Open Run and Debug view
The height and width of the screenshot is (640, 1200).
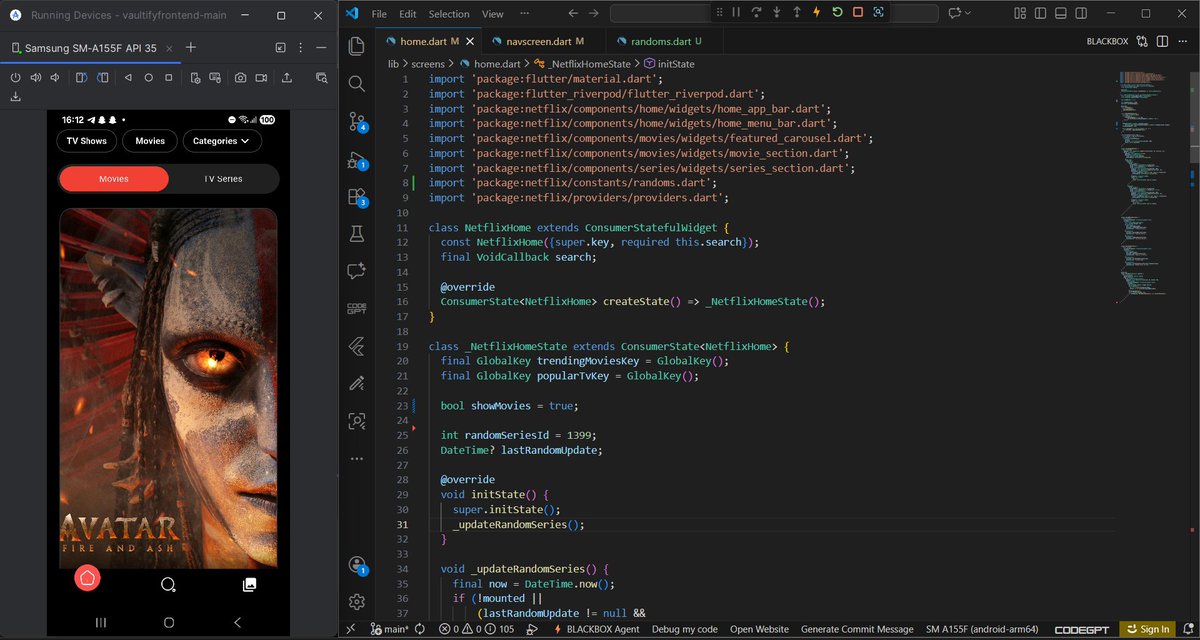pyautogui.click(x=357, y=159)
